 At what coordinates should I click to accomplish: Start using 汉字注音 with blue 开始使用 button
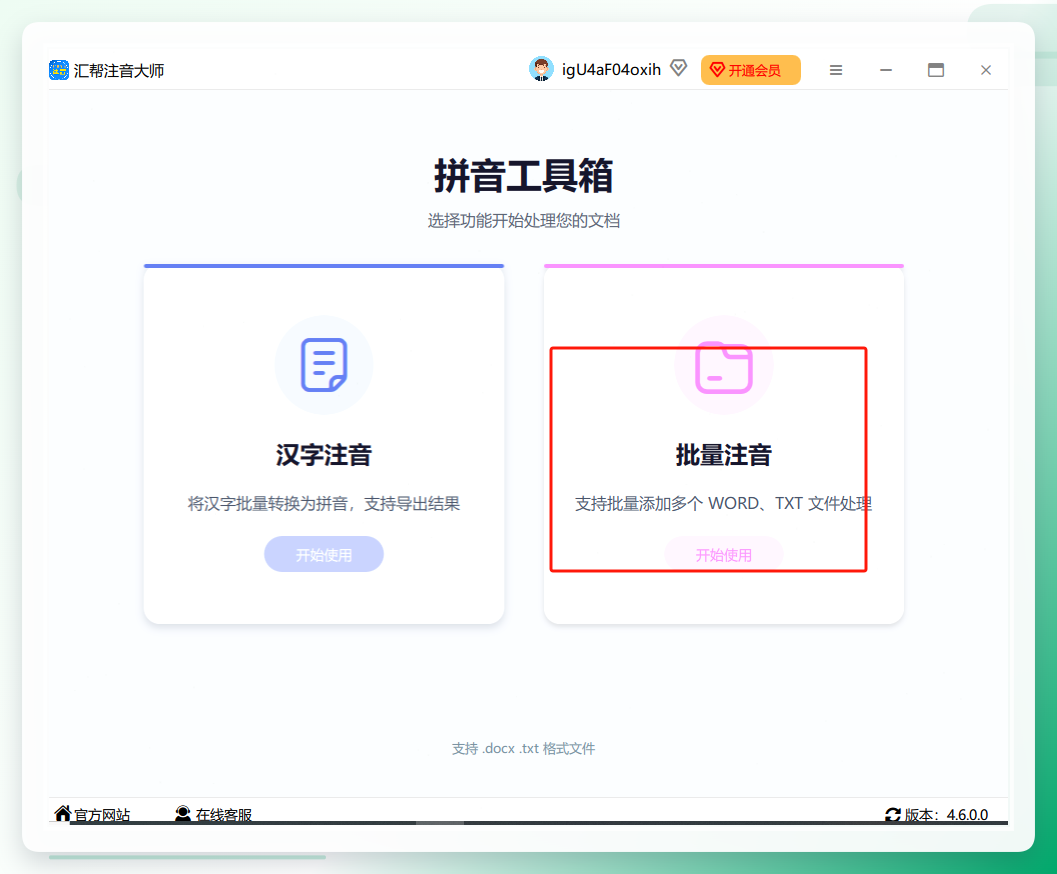tap(324, 554)
